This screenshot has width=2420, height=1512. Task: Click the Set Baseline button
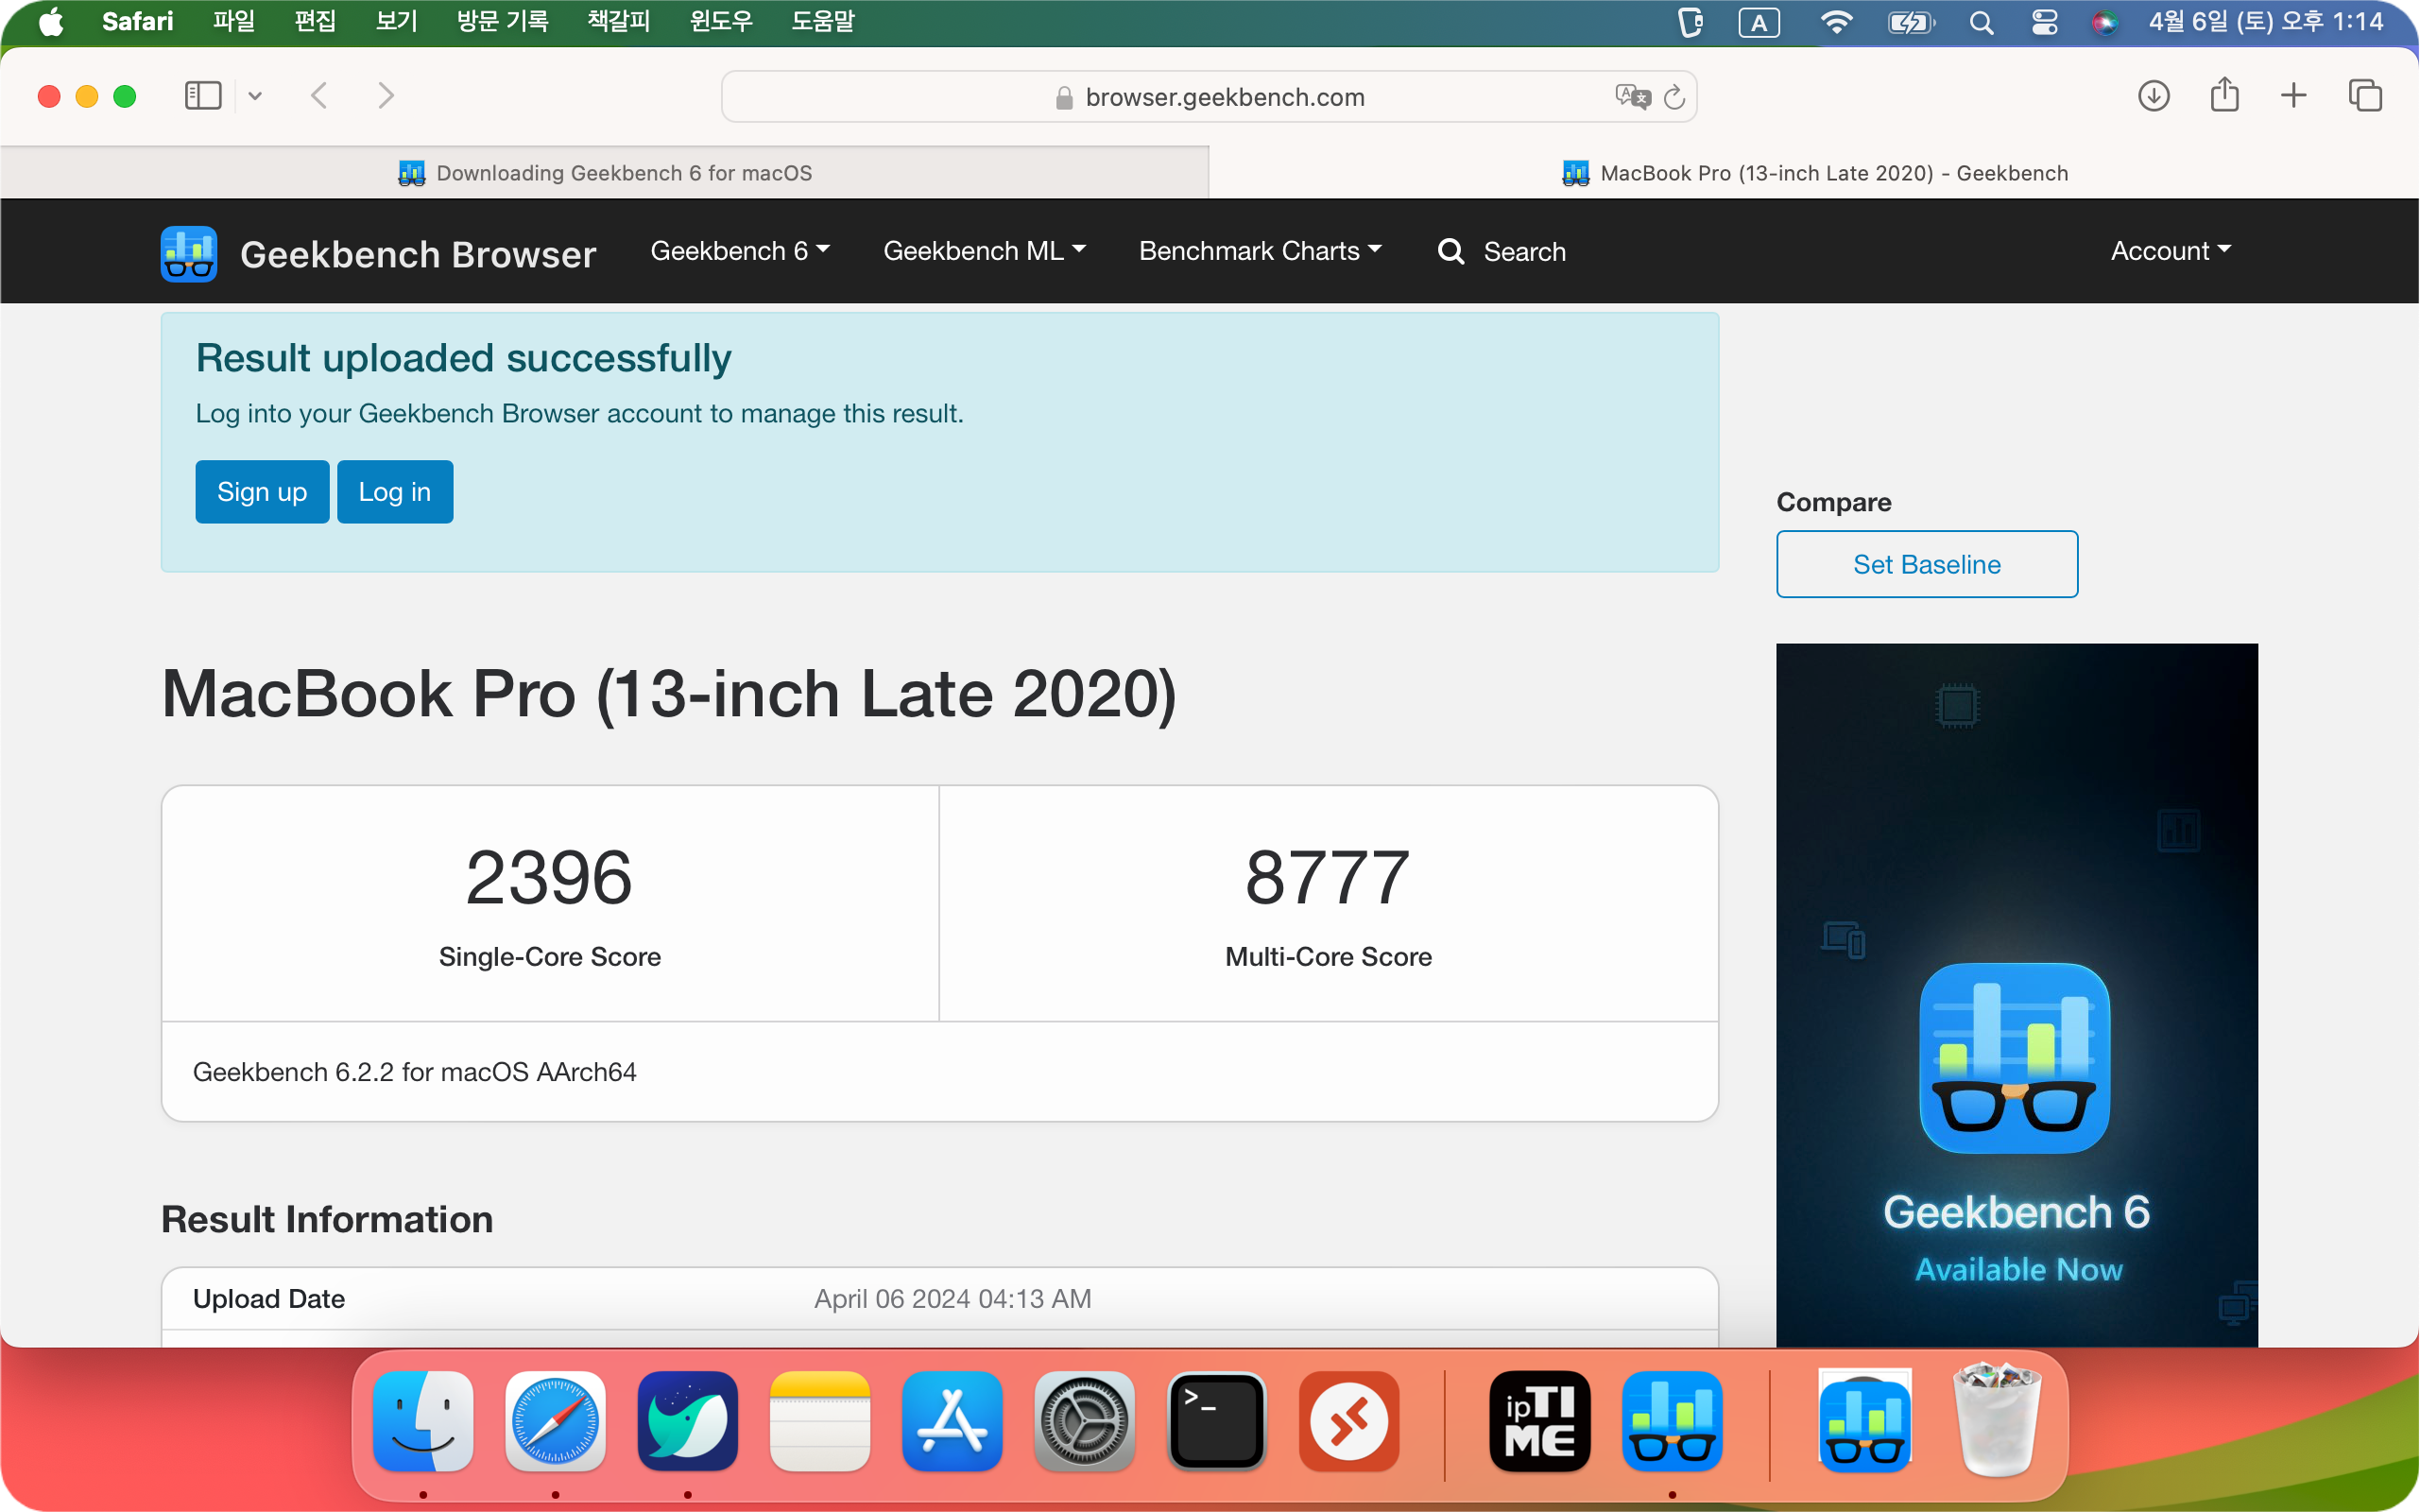point(1927,564)
